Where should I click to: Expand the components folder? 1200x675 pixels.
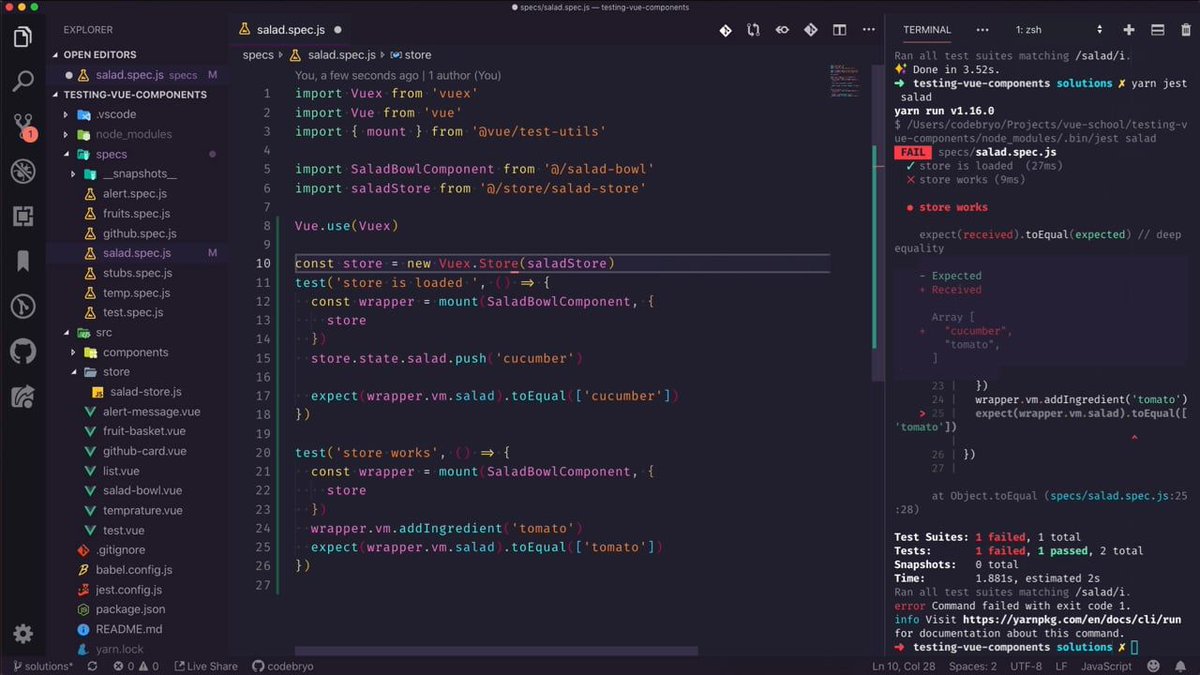[135, 352]
